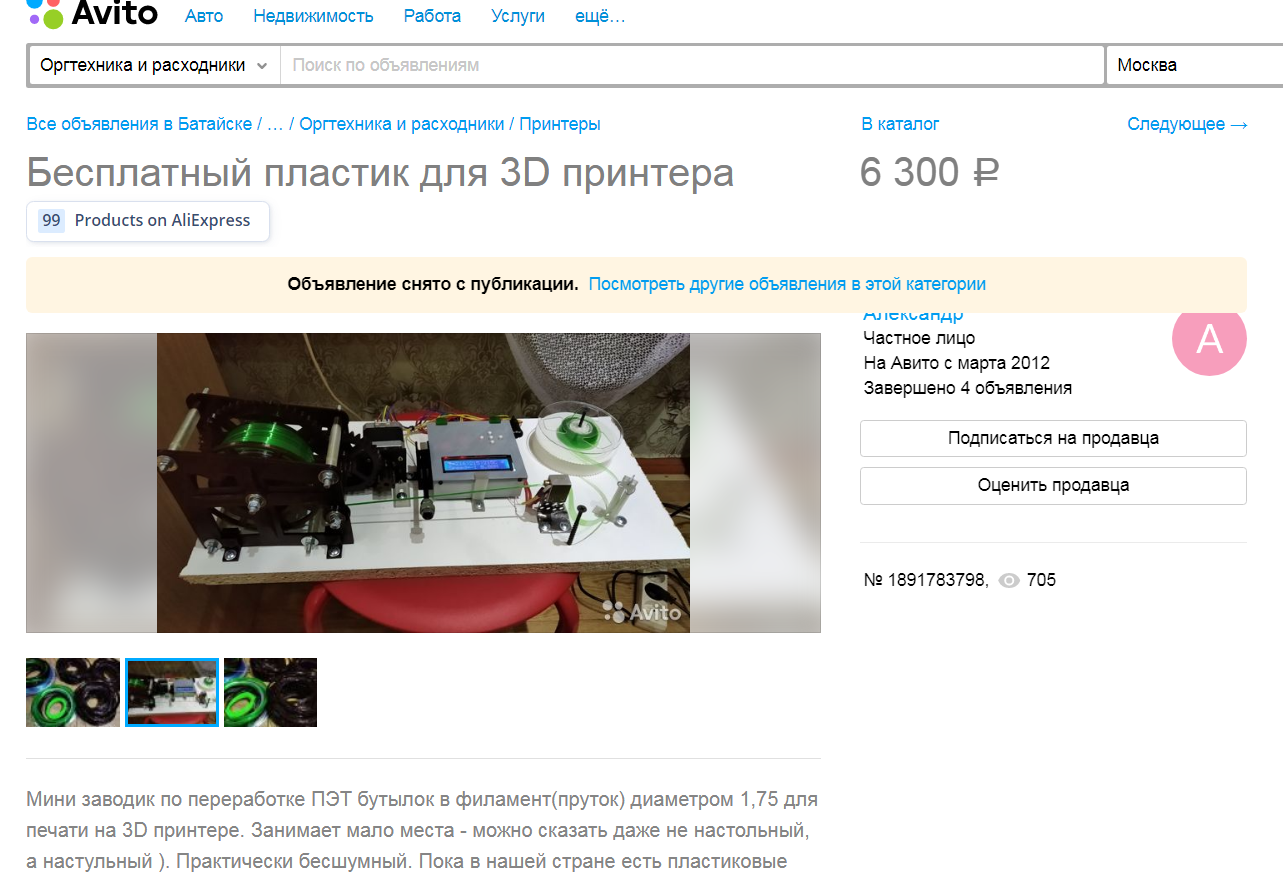Open the Услуги section
Screen dimensions: 1283x879
tap(518, 16)
